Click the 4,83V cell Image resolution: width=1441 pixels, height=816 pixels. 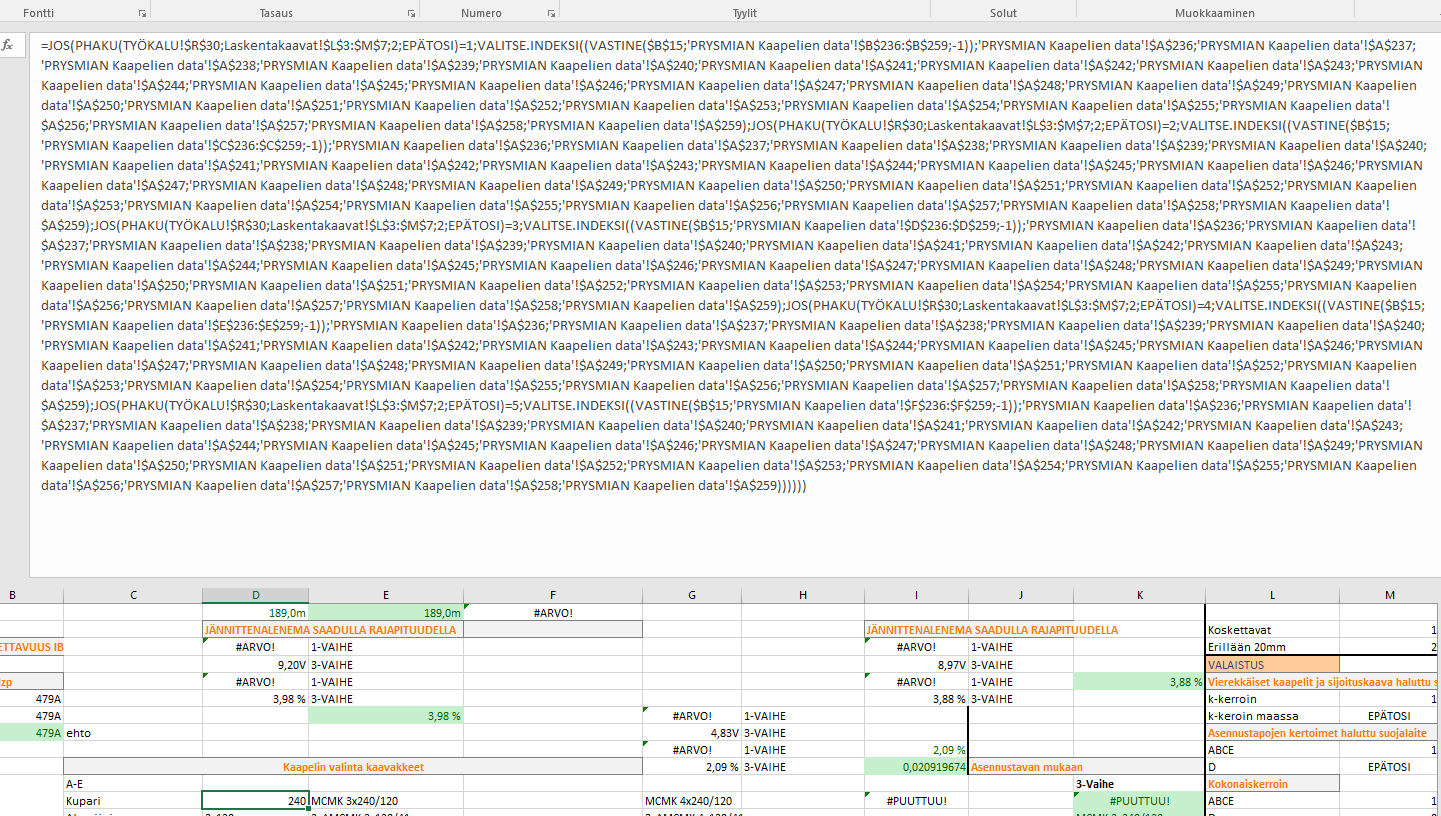692,733
